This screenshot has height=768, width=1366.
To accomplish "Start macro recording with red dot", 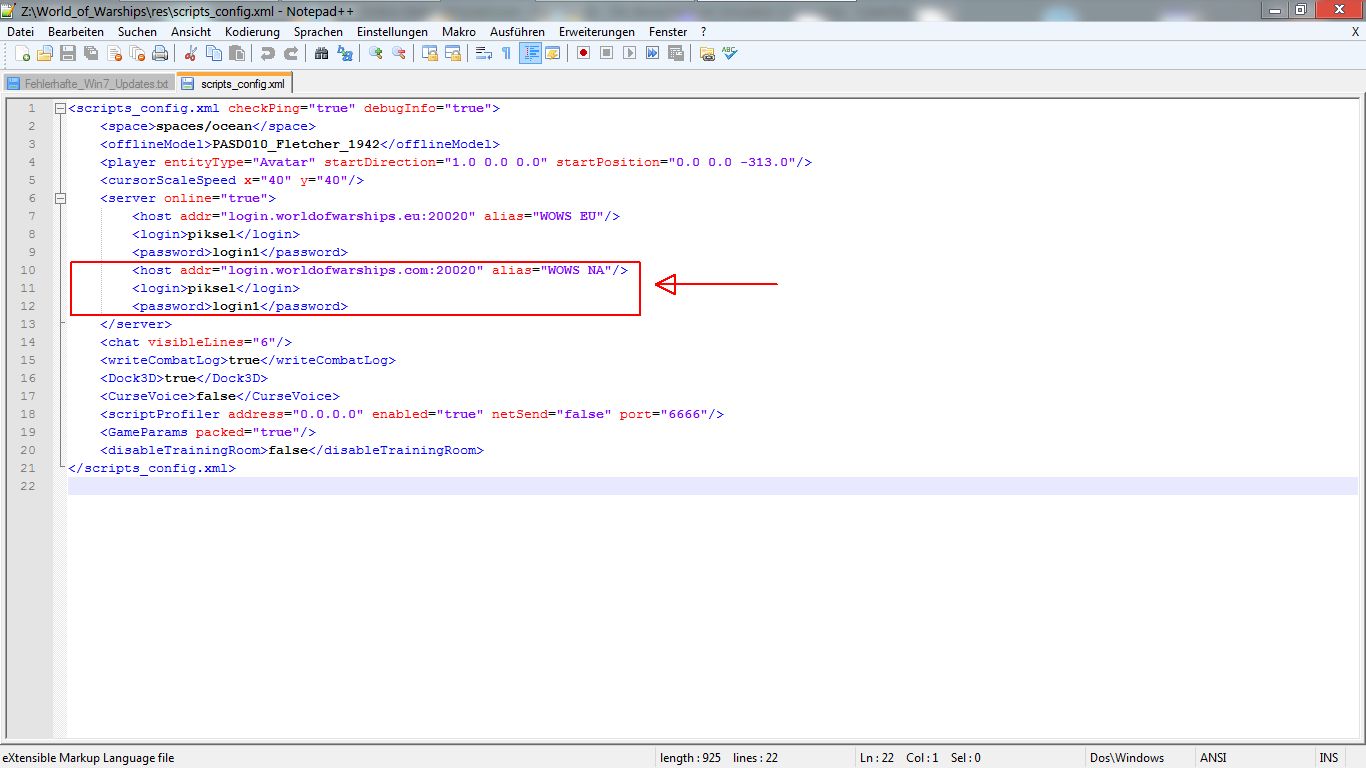I will (583, 53).
